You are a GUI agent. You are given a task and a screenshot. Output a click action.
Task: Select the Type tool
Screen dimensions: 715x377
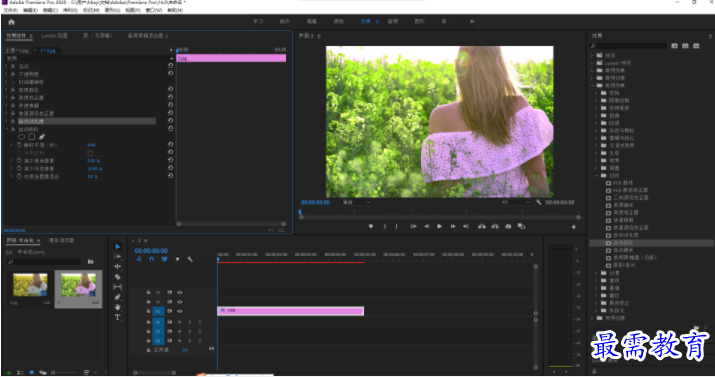(x=118, y=317)
